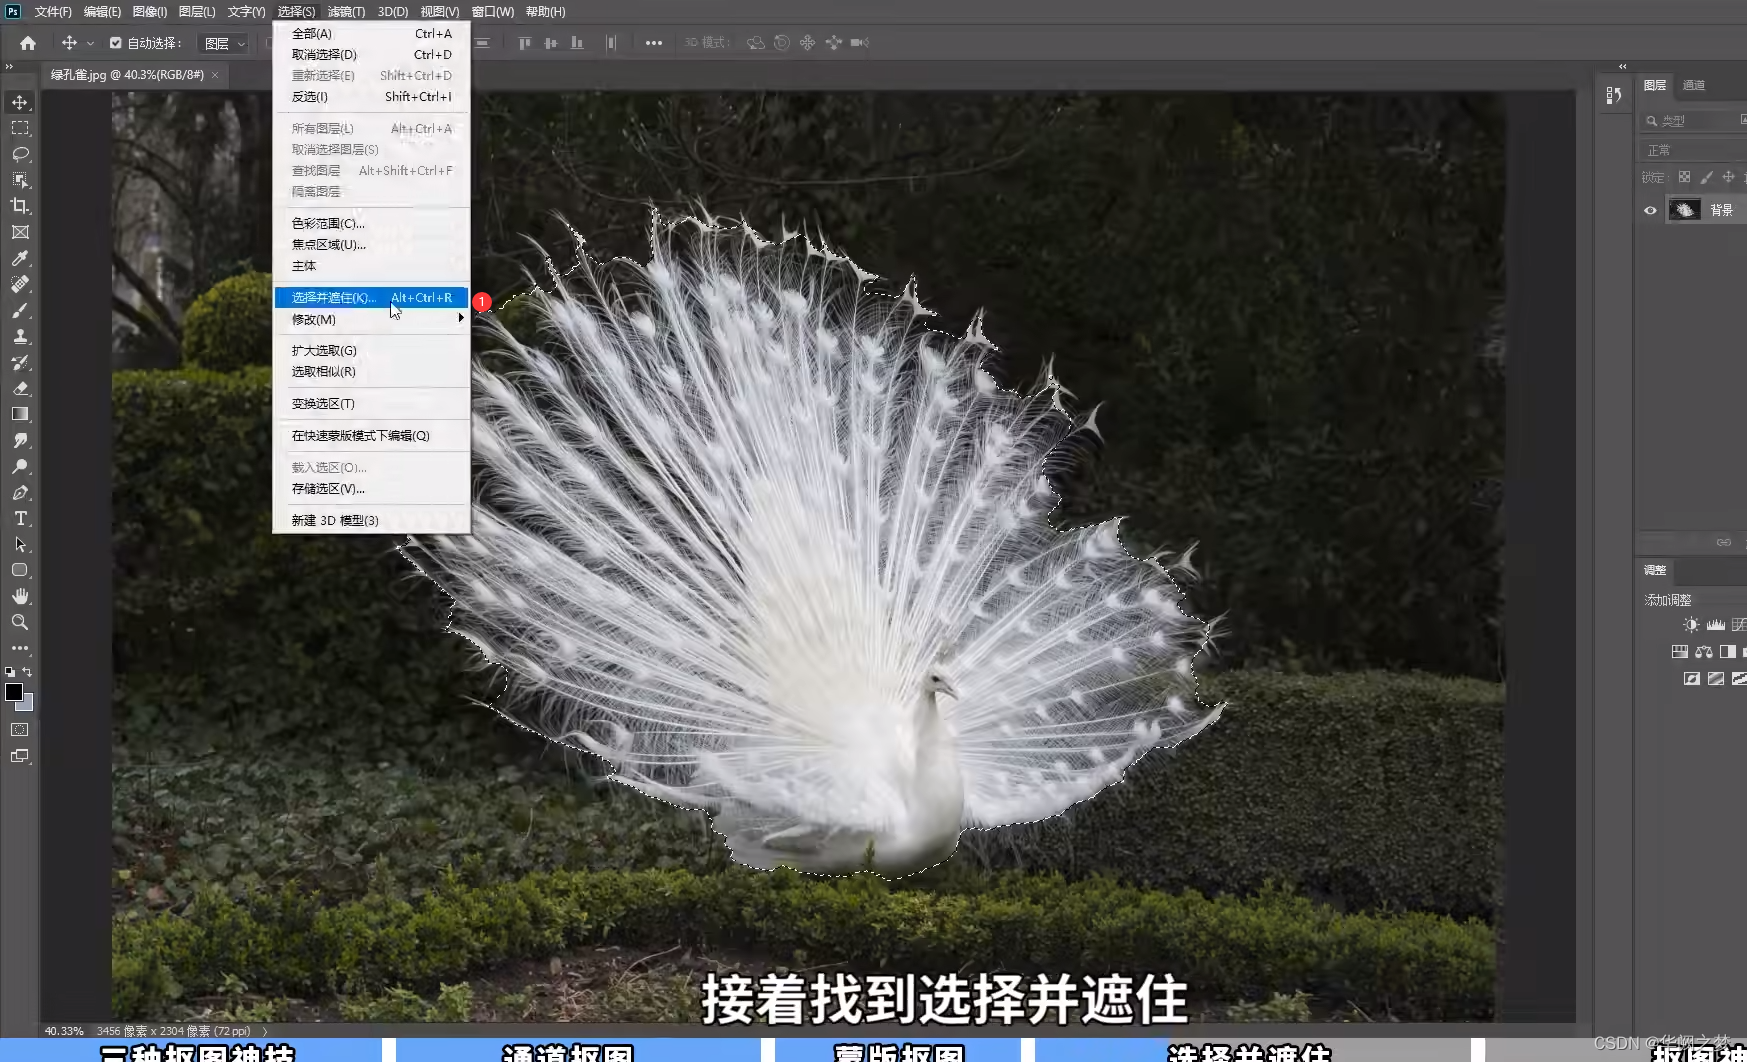Choose 反选(I) in the Select menu

(371, 97)
